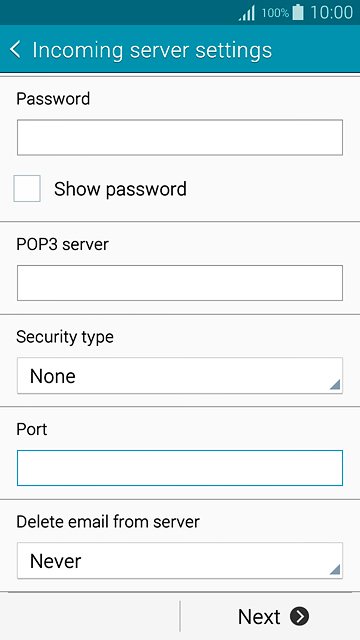Enable the Show password checkbox
The width and height of the screenshot is (360, 640).
[27, 189]
